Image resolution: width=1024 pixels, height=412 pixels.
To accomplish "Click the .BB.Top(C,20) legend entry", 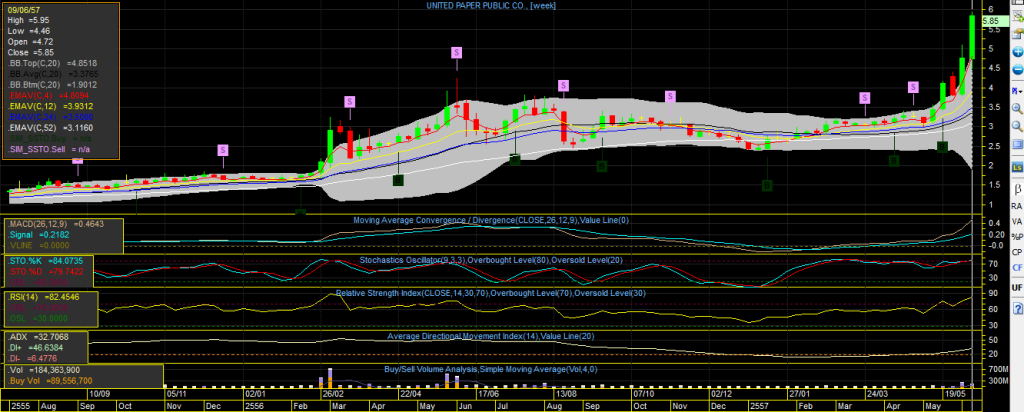I will click(52, 63).
